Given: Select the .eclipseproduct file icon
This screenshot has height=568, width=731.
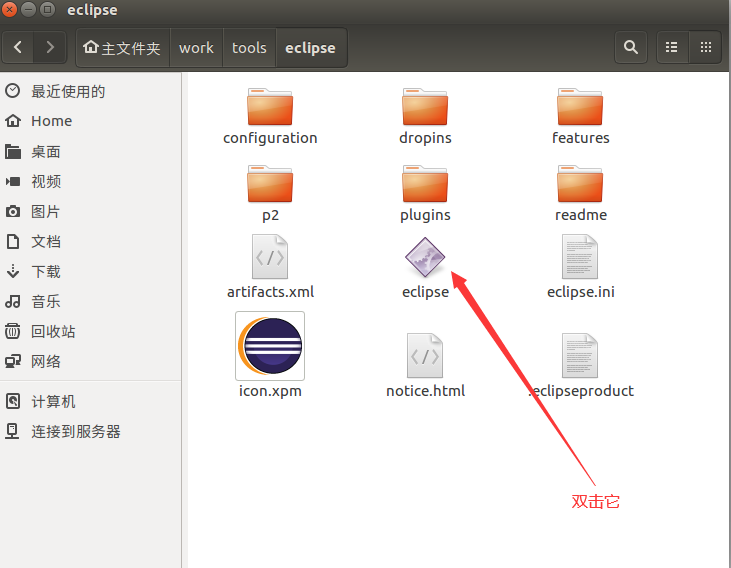Looking at the screenshot, I should [580, 356].
